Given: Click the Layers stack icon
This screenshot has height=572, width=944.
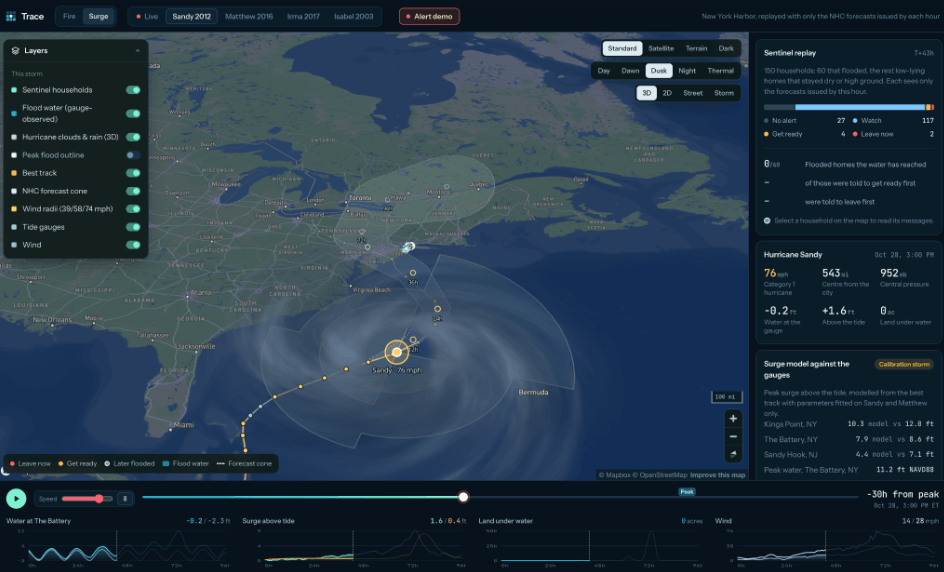Looking at the screenshot, I should (x=15, y=51).
